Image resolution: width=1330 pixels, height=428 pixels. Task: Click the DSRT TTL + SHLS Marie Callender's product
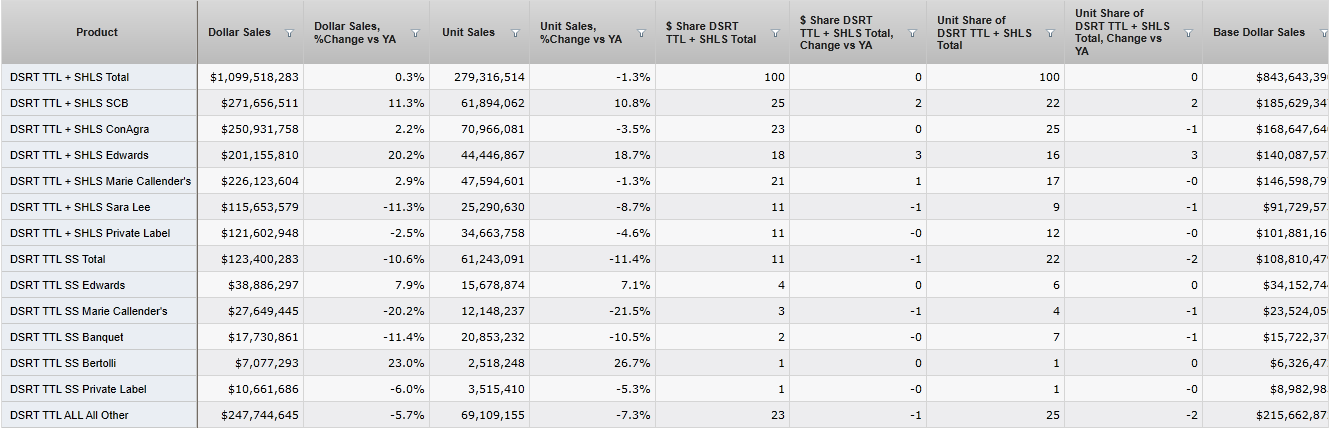pos(100,181)
